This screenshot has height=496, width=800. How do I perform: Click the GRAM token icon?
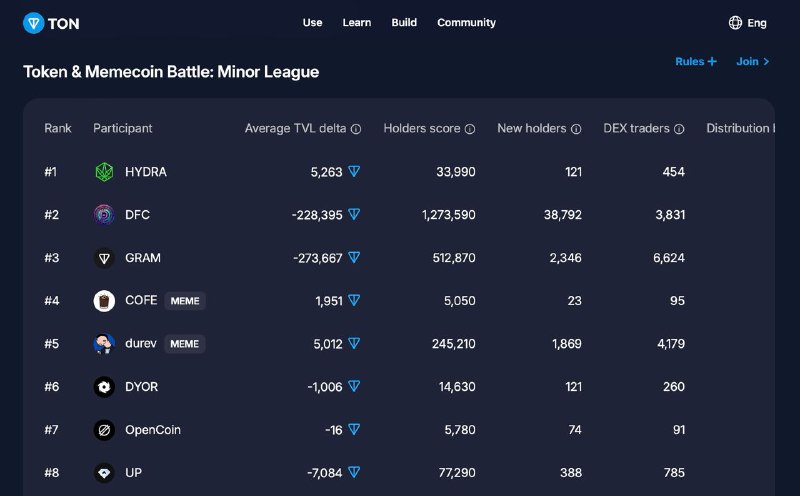(104, 258)
